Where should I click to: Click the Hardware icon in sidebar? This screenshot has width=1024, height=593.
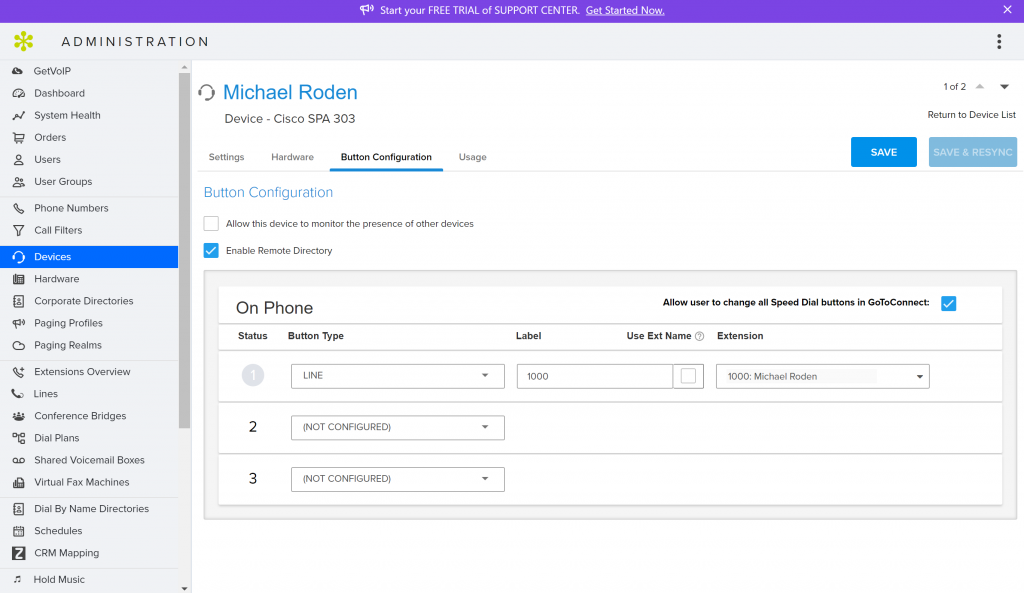click(18, 279)
